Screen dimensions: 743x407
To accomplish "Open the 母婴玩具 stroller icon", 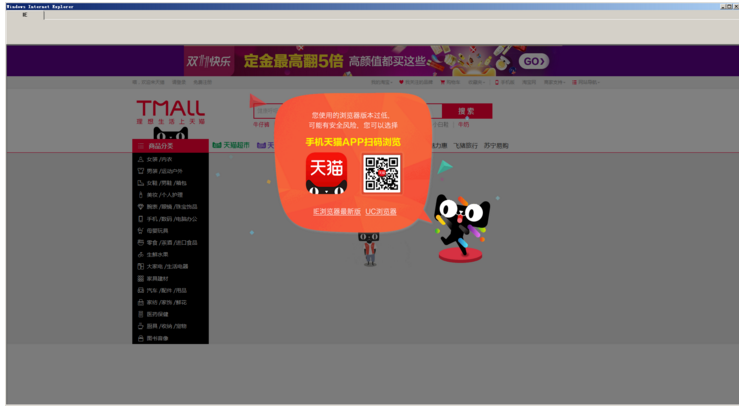I will pos(140,231).
